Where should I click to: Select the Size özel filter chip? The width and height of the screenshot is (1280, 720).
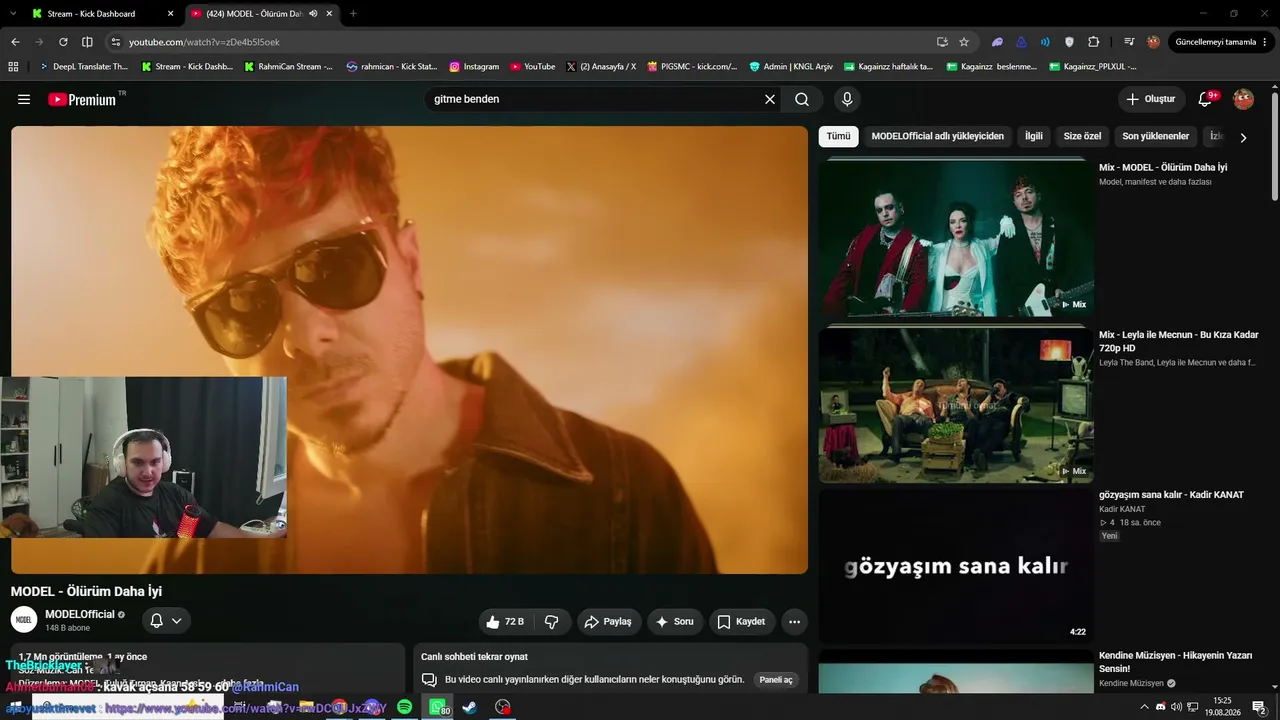click(1082, 136)
